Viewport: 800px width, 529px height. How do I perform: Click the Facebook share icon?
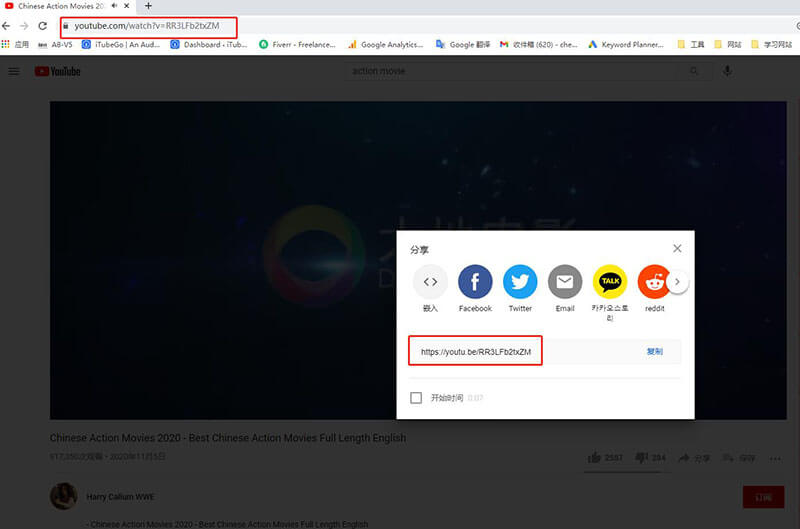[x=475, y=282]
